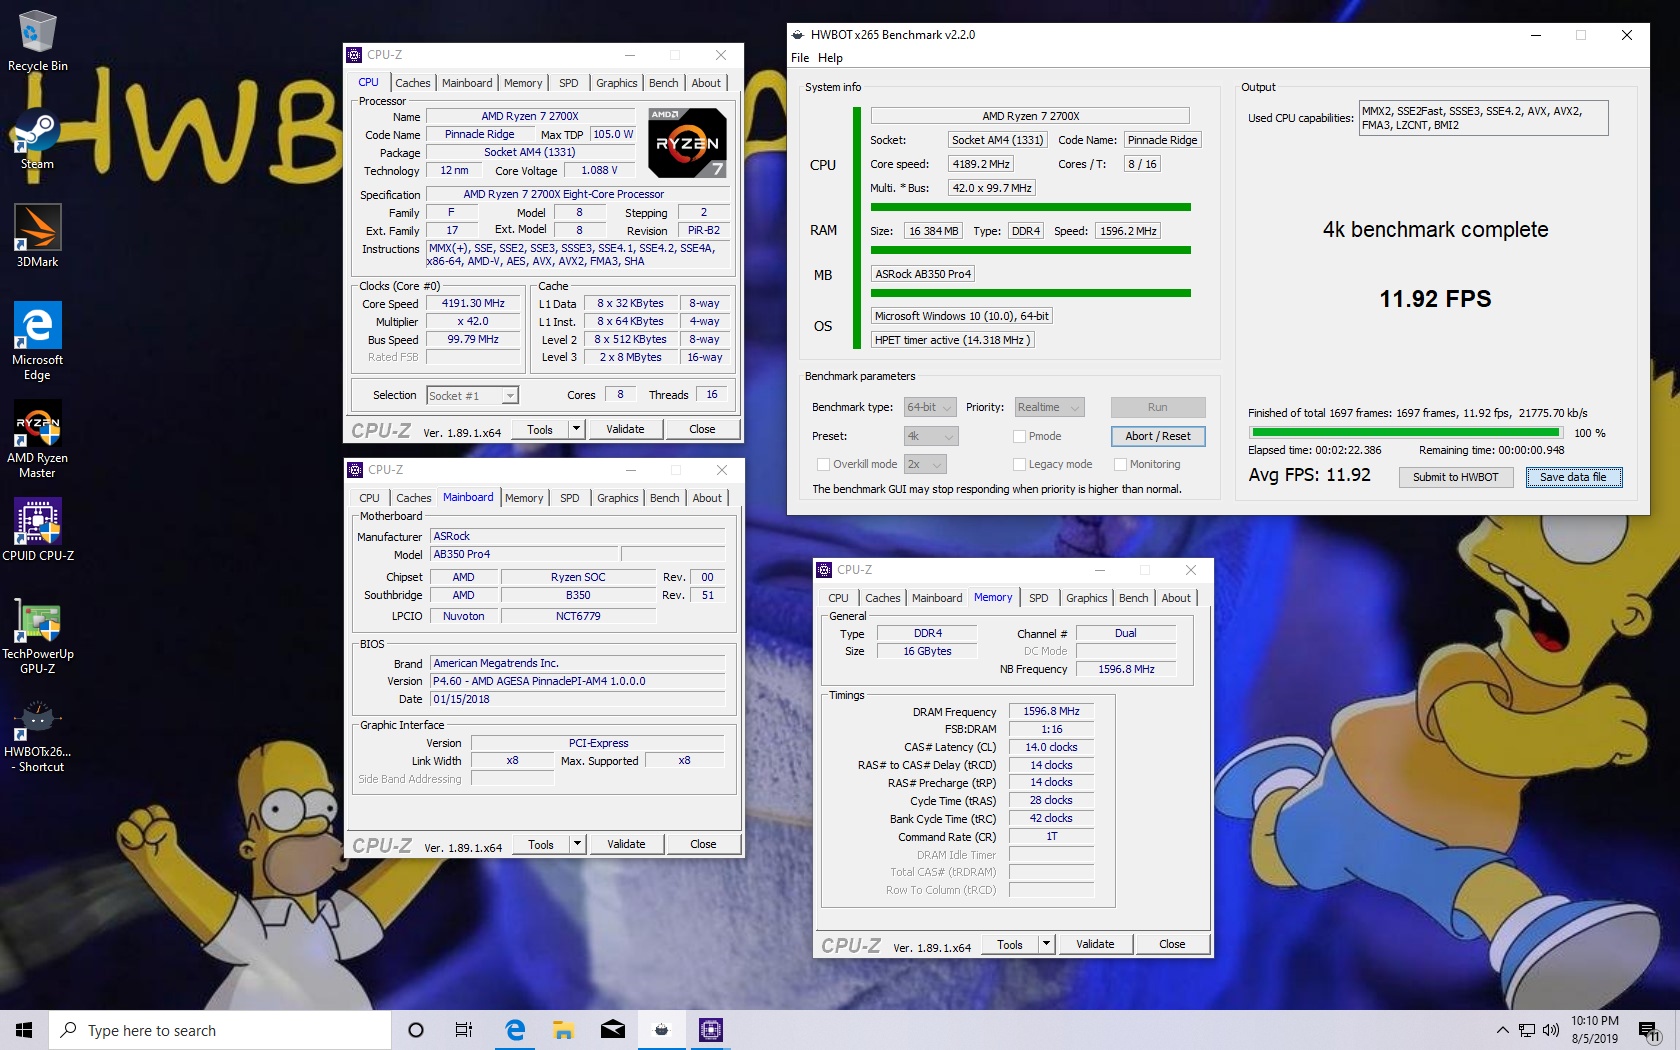This screenshot has height=1050, width=1680.
Task: Launch the Steam desktop shortcut
Action: [37, 139]
